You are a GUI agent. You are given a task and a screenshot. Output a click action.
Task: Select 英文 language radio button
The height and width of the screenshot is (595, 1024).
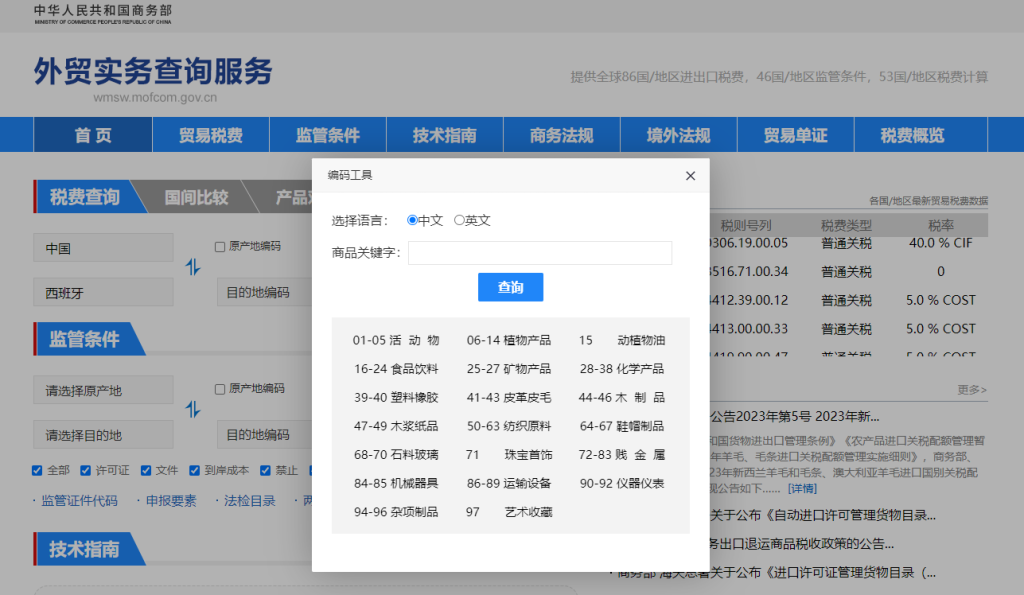tap(459, 220)
